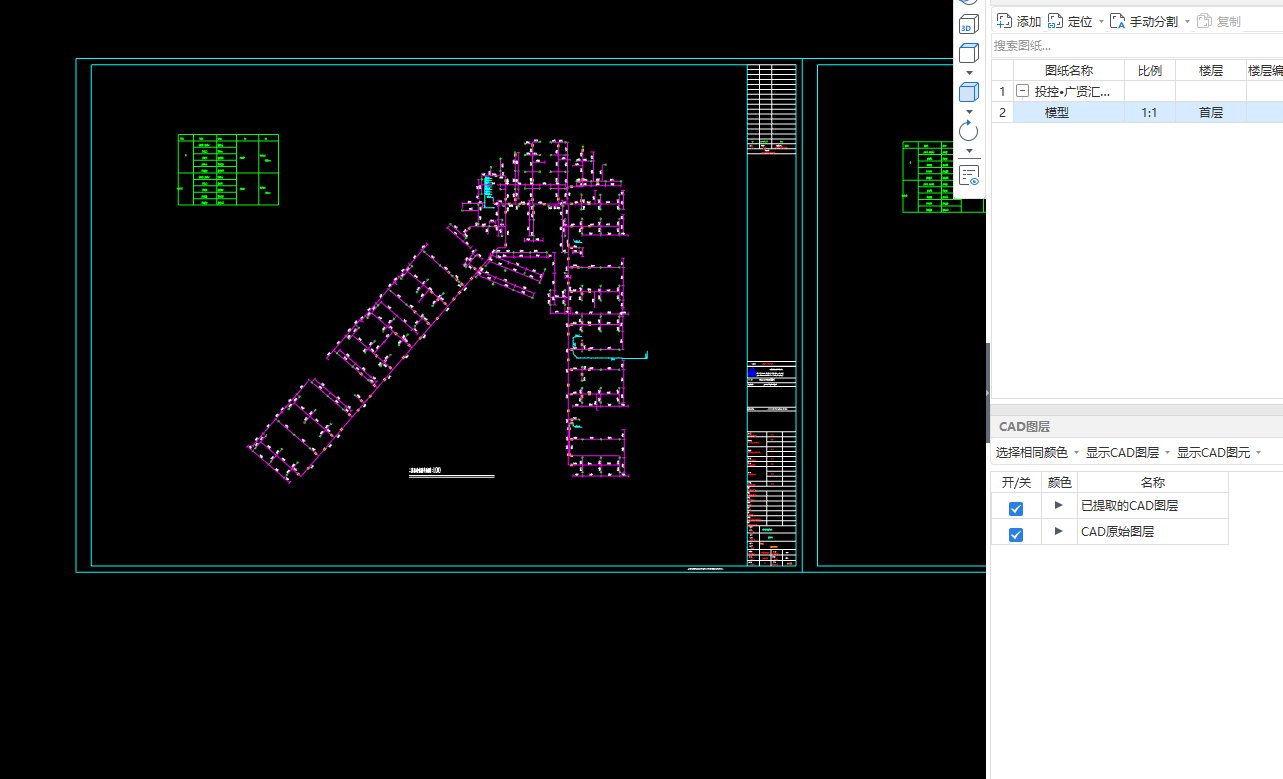Open dropdown under shaded cube icon
1283x779 pixels.
pyautogui.click(x=969, y=111)
